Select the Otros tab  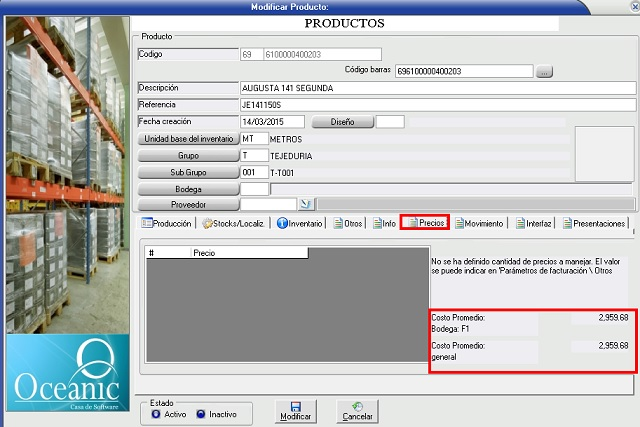click(x=347, y=224)
